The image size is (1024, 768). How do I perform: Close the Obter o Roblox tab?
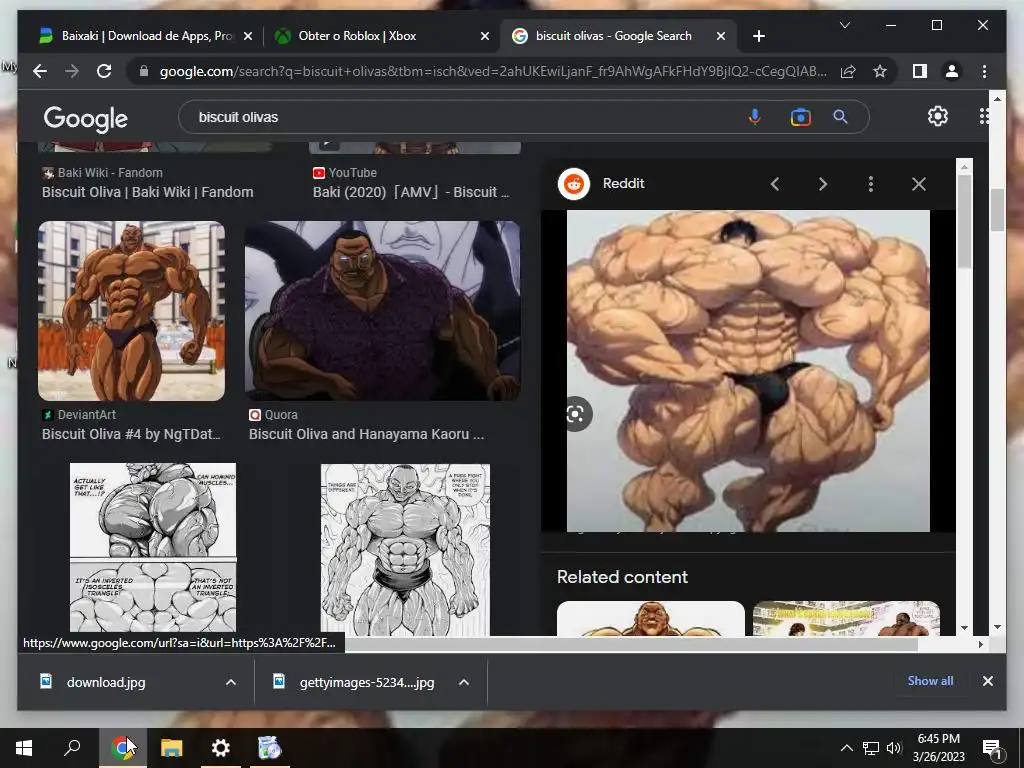coord(485,36)
